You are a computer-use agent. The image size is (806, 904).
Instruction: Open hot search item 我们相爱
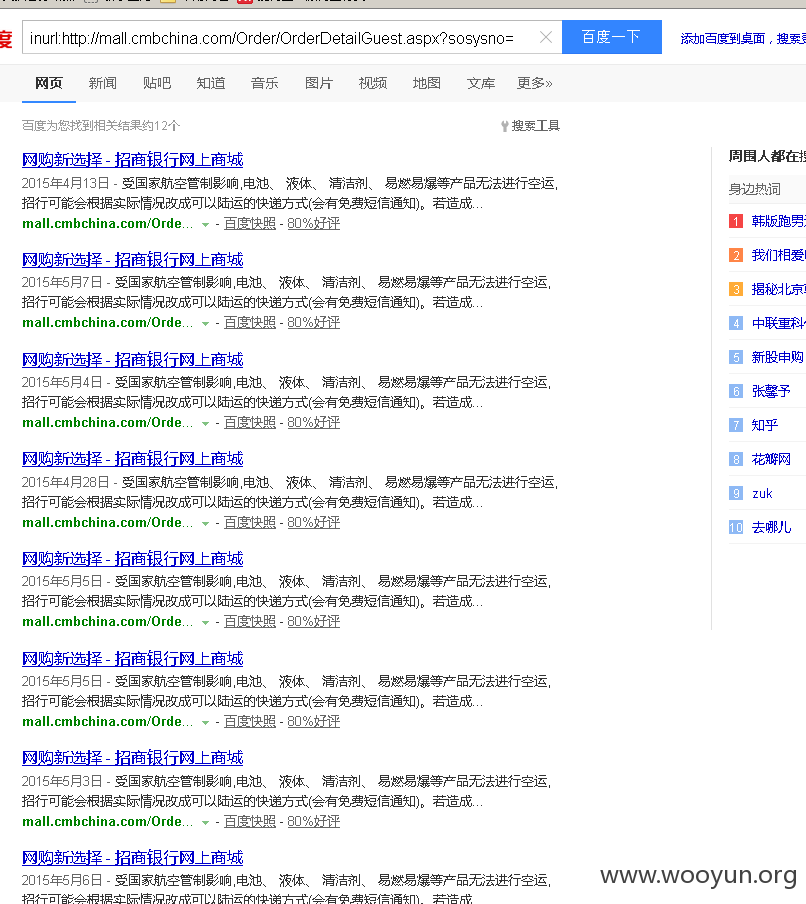[x=778, y=255]
